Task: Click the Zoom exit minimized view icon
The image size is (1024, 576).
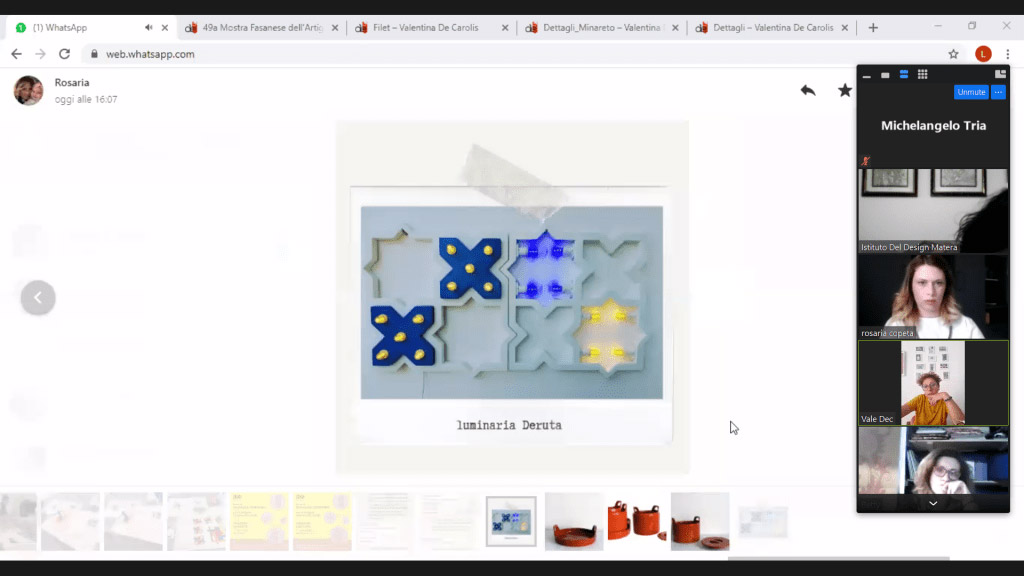Action: click(1000, 74)
